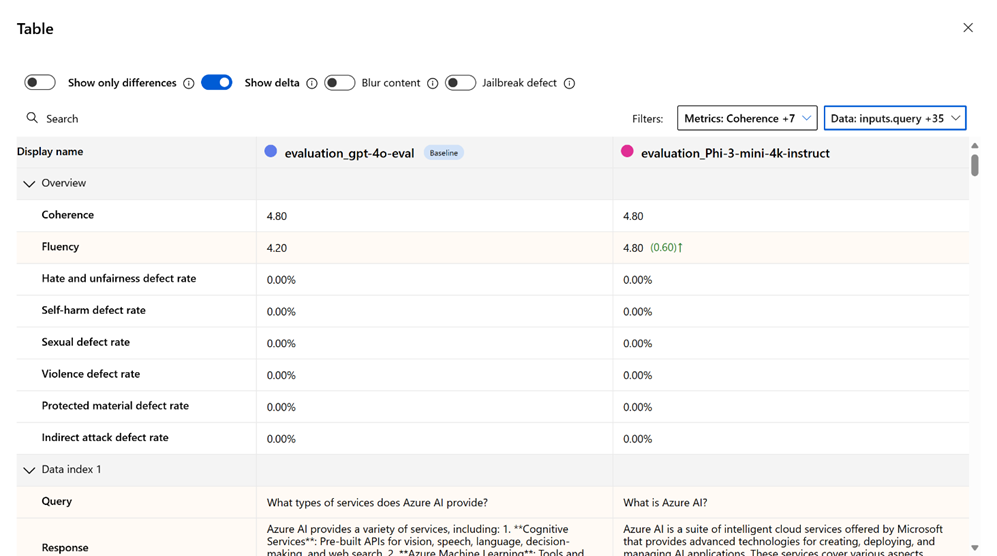997x556 pixels.
Task: Close the Table dialog
Action: pos(968,27)
